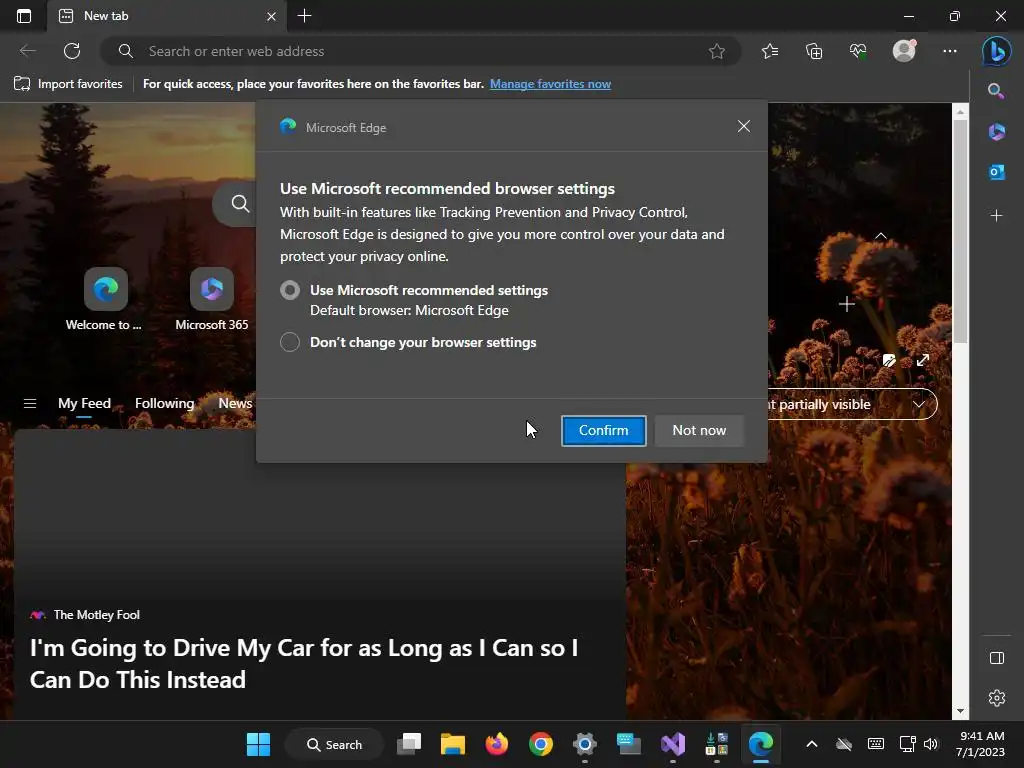Close the Microsoft Edge dialog
Screen dimensions: 1024x768
(744, 127)
